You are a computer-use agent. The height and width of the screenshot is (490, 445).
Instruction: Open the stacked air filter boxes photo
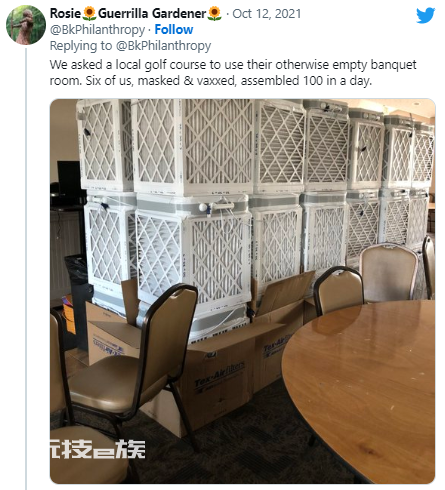pyautogui.click(x=242, y=291)
